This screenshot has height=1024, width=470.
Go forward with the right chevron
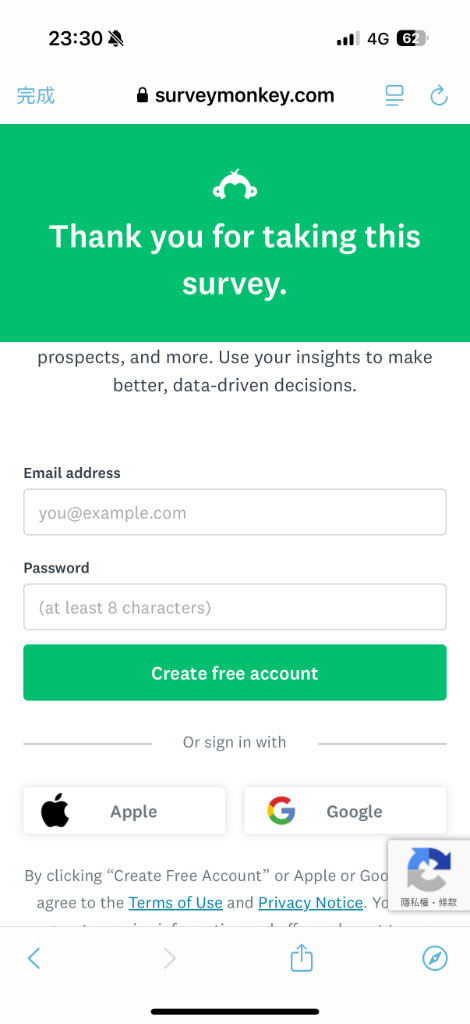(170, 959)
